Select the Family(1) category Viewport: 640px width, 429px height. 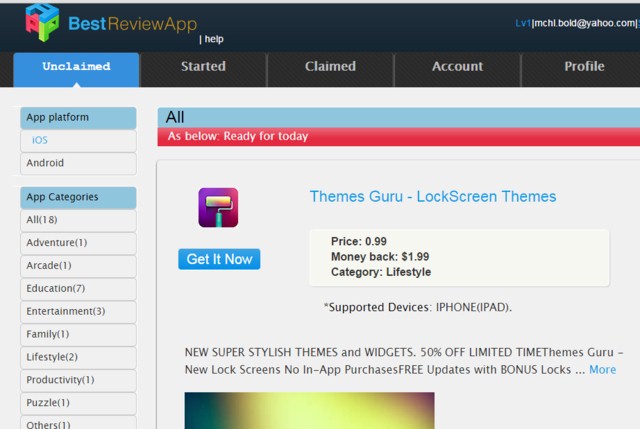coord(78,334)
